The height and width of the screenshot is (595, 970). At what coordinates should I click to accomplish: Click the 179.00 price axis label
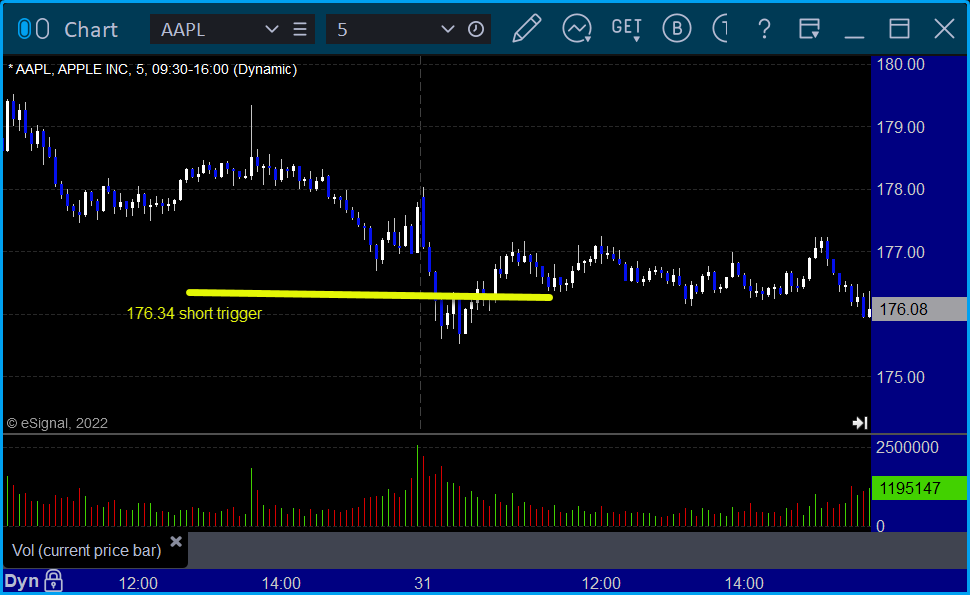pos(901,127)
